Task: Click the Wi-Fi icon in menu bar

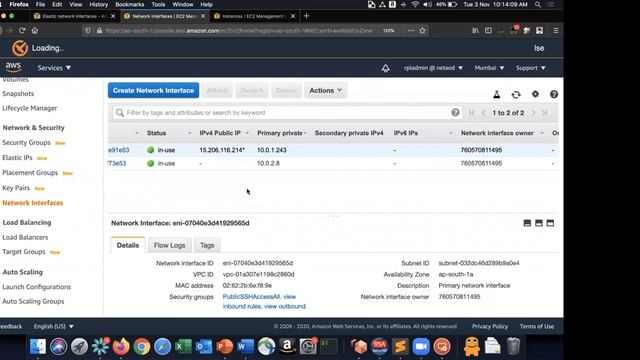Action: click(415, 4)
